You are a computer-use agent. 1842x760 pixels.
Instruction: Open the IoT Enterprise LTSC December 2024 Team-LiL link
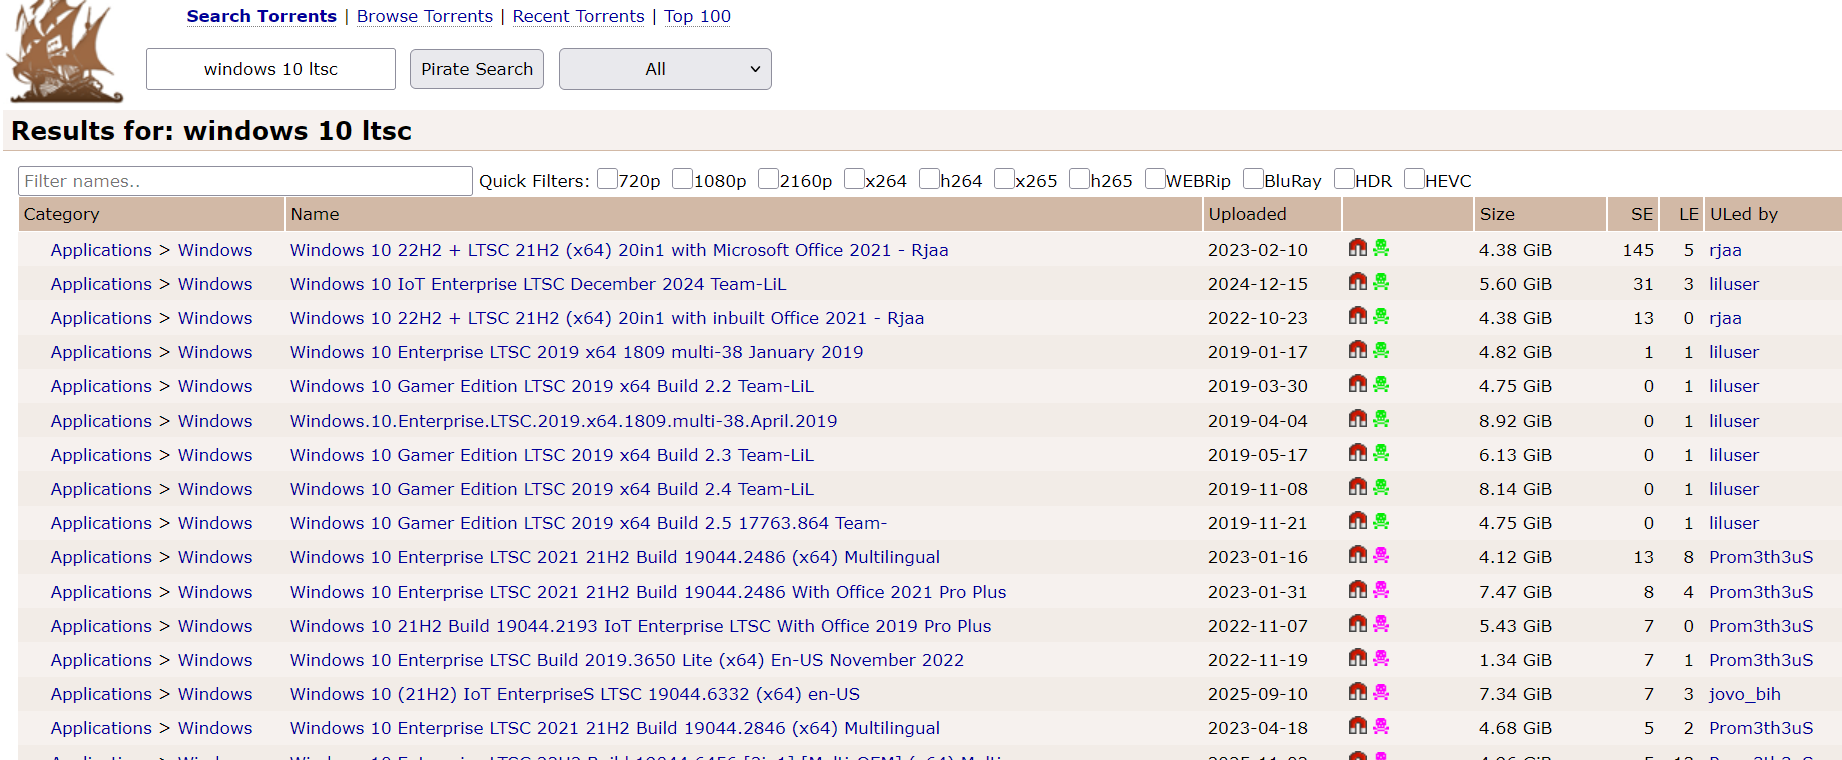(x=538, y=284)
